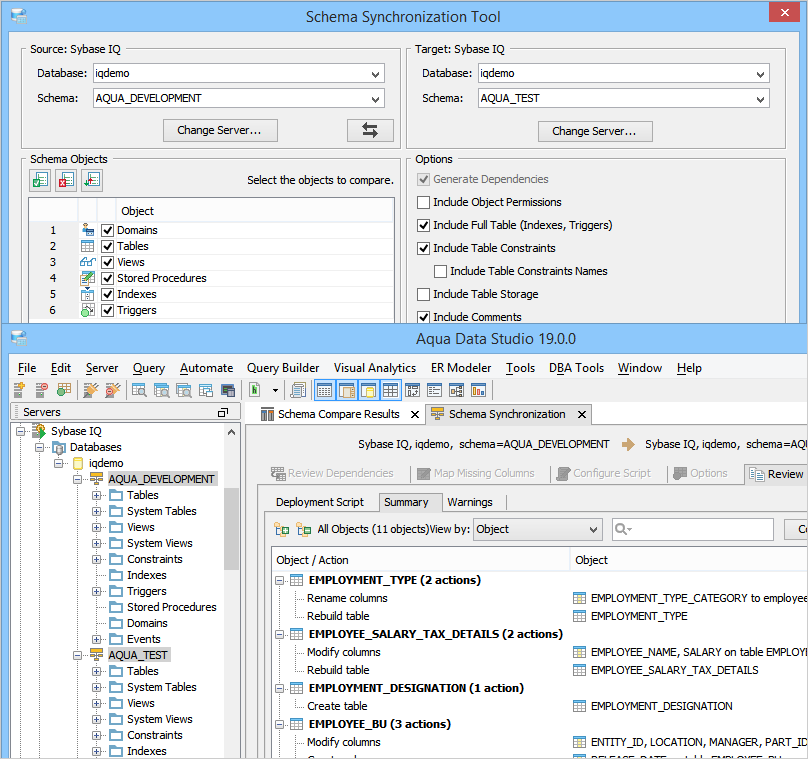Image resolution: width=808 pixels, height=759 pixels.
Task: Toggle Include Full Table checkbox
Action: (x=424, y=225)
